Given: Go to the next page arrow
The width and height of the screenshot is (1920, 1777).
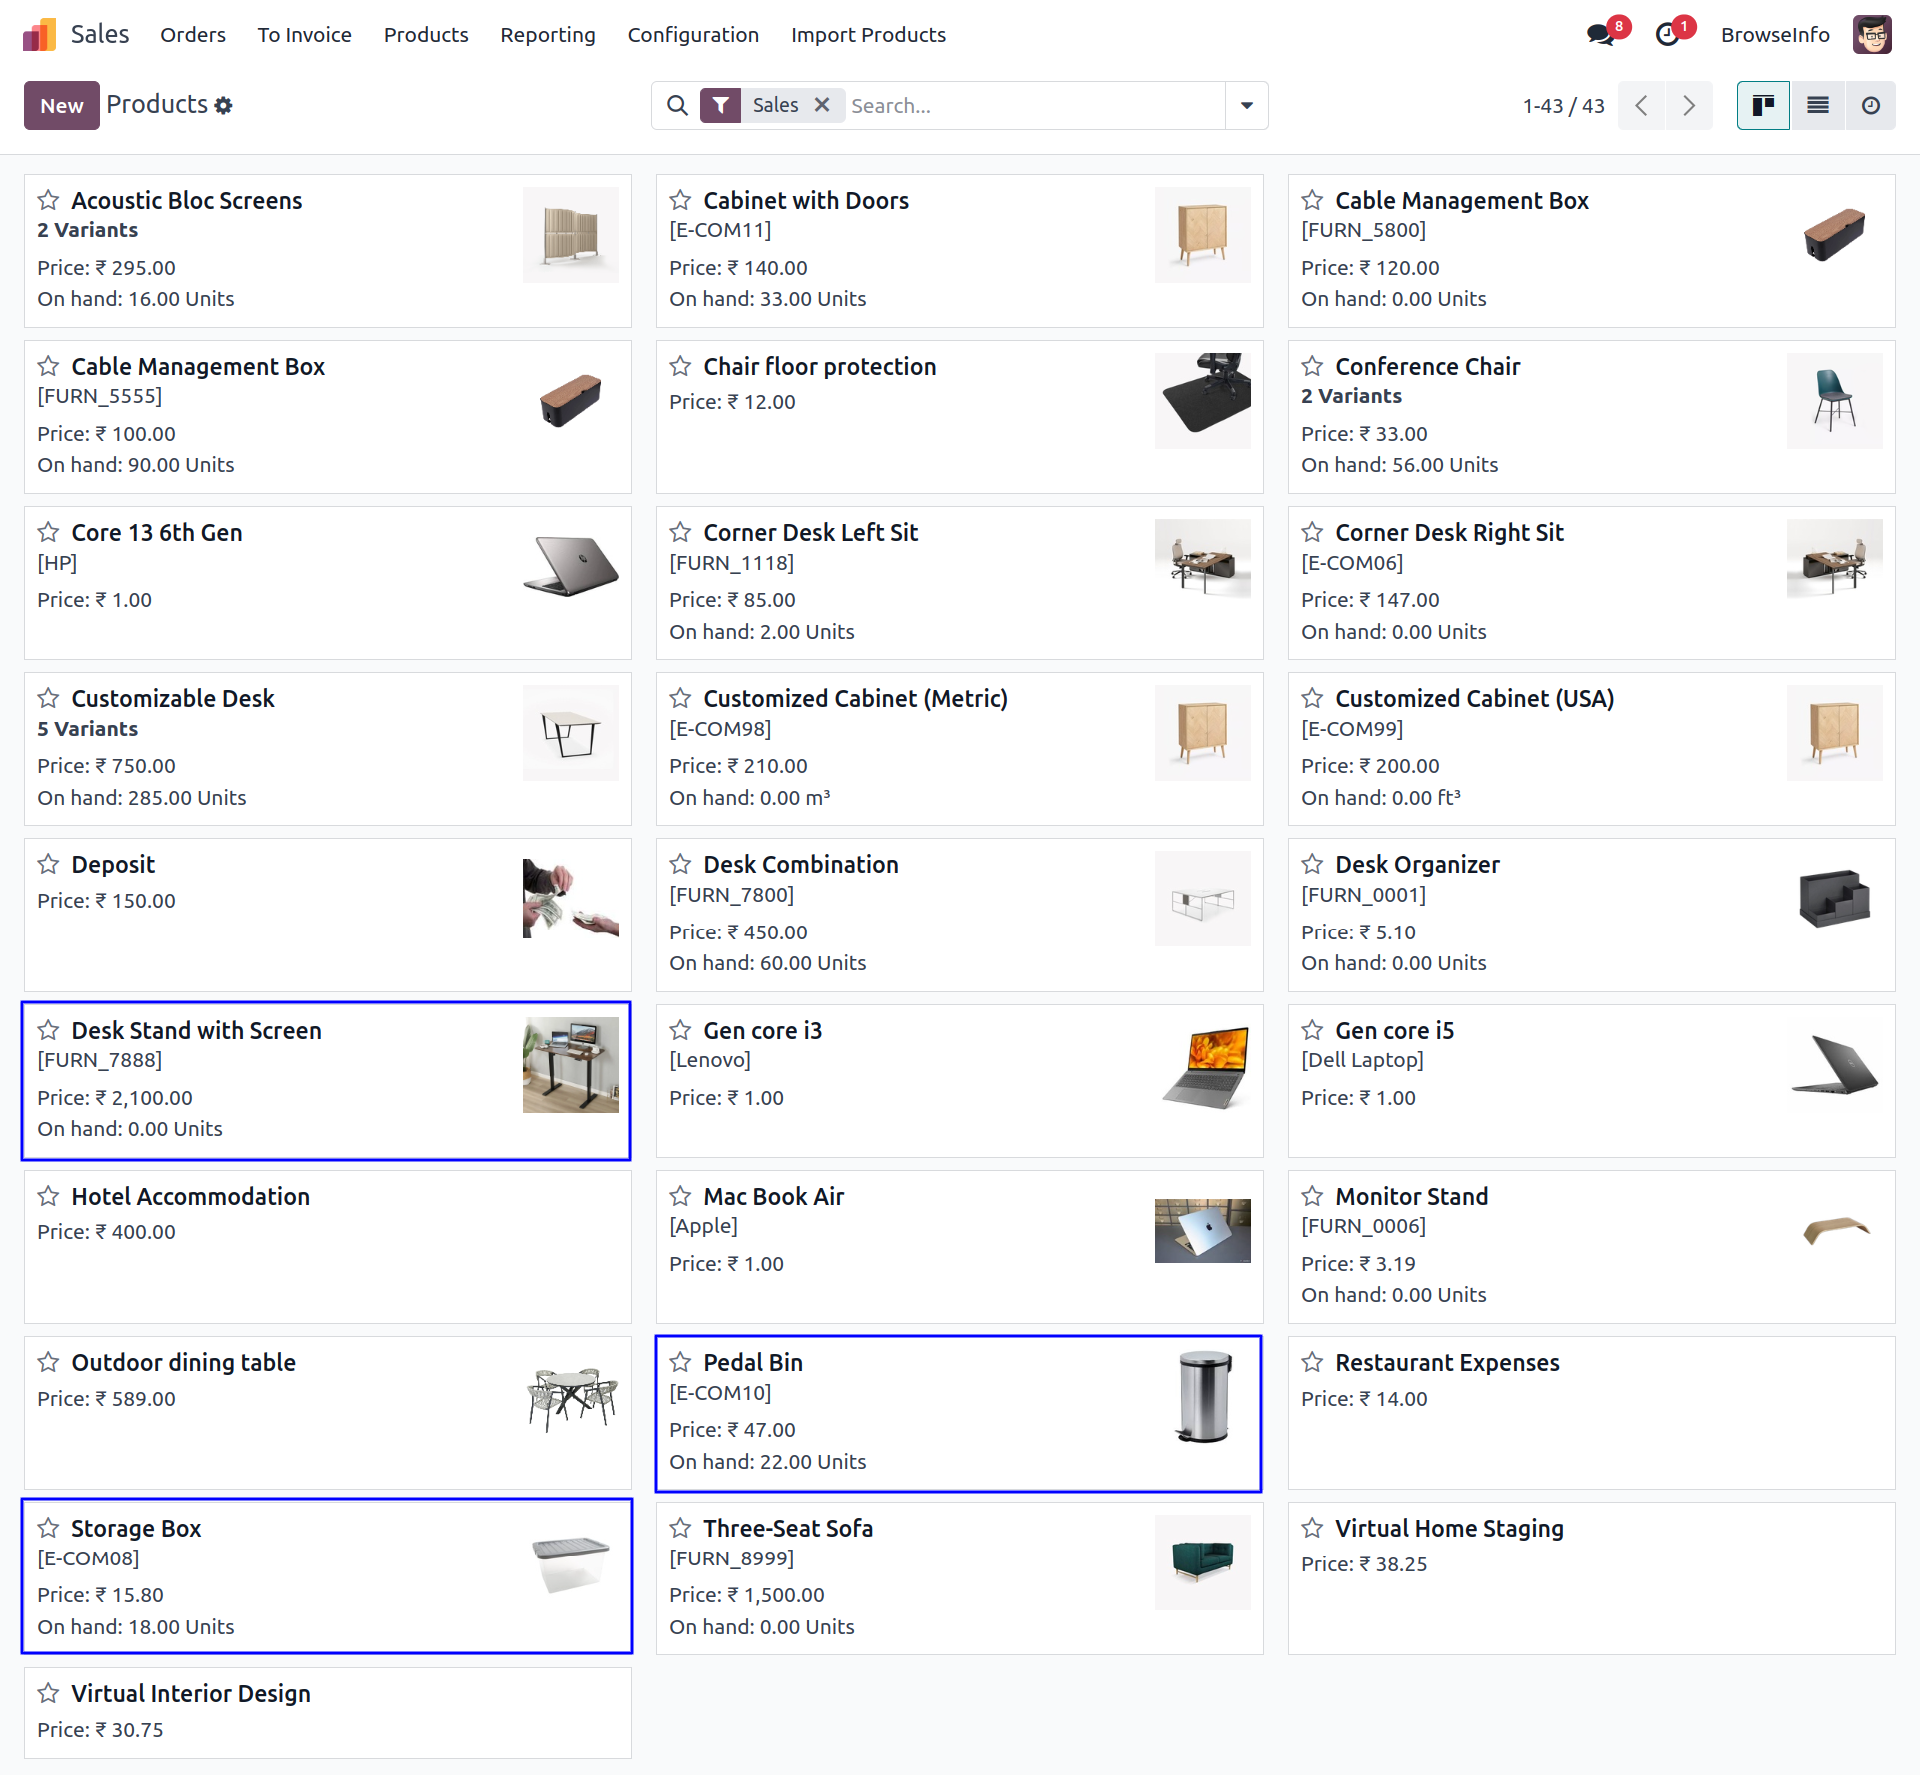Looking at the screenshot, I should 1689,105.
